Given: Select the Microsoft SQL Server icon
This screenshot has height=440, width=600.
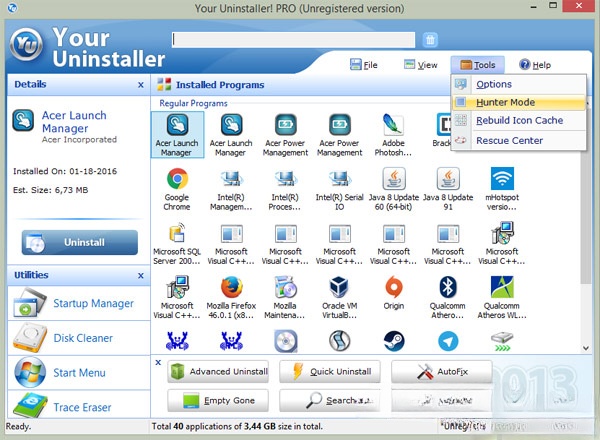Looking at the screenshot, I should coord(177,243).
